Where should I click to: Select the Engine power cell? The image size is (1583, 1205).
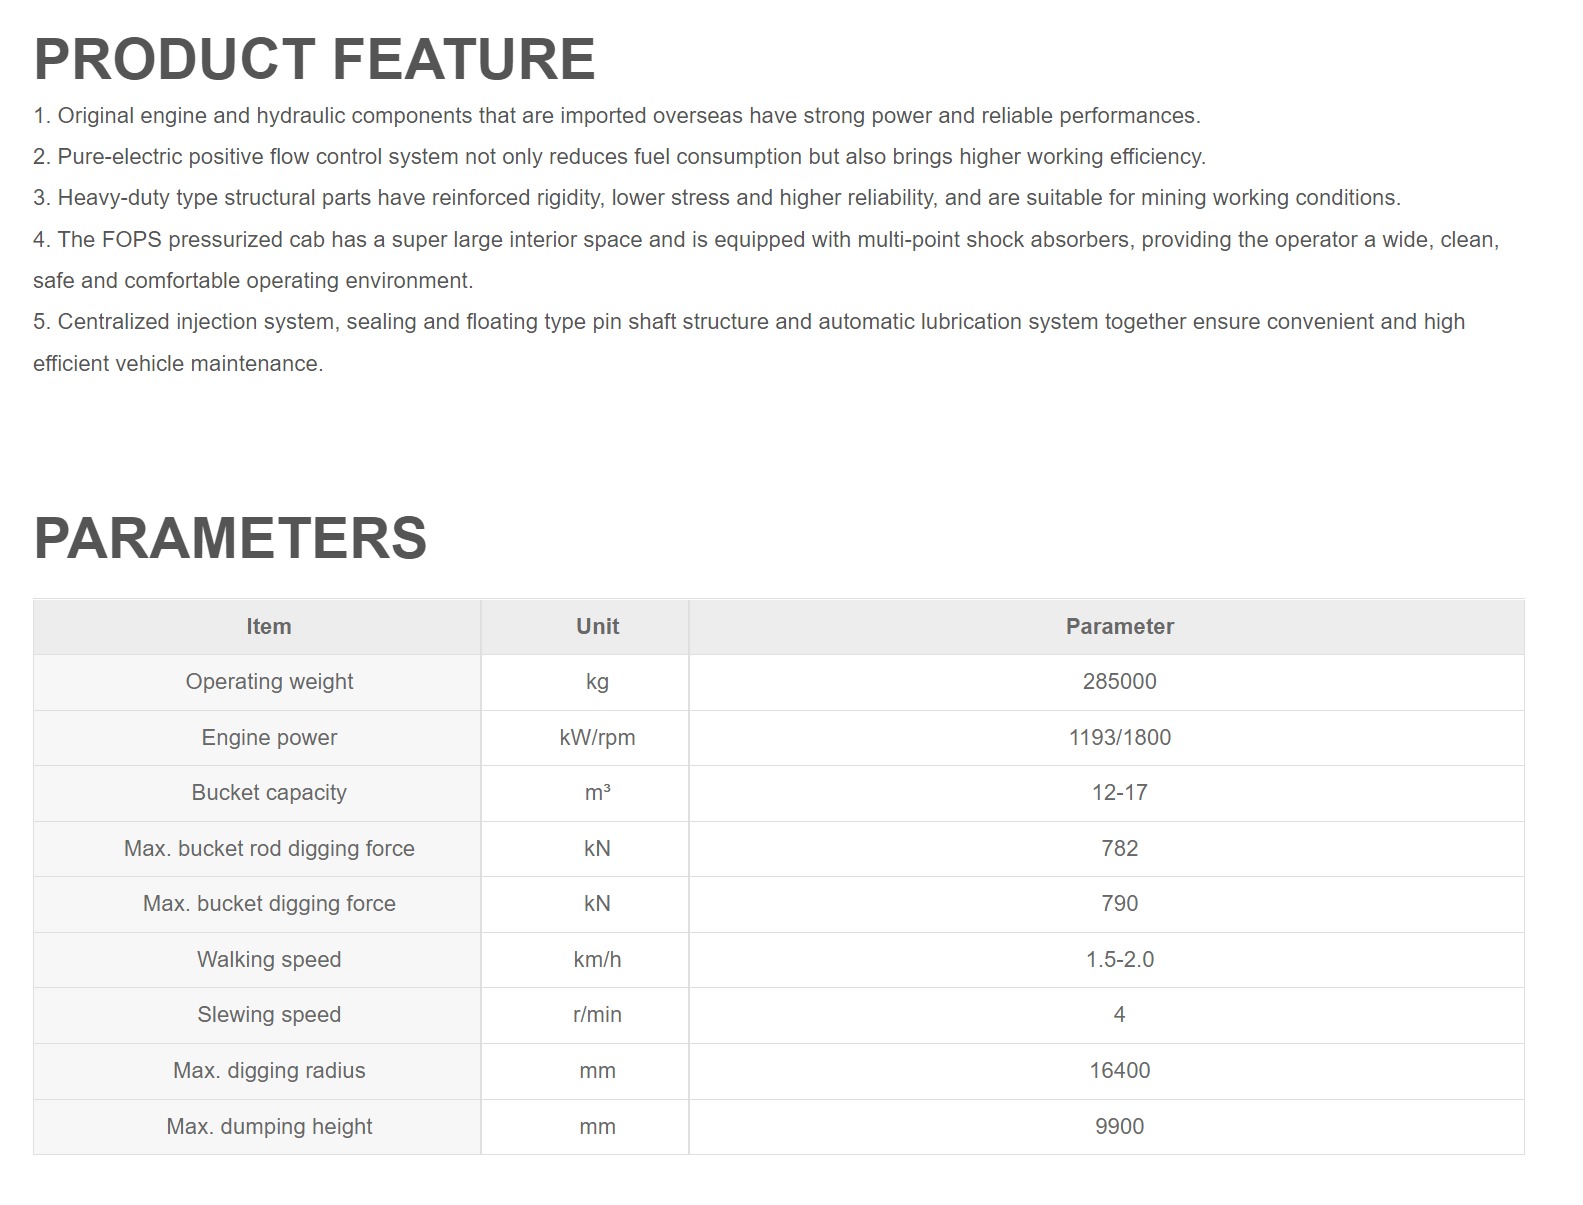[x=269, y=738]
